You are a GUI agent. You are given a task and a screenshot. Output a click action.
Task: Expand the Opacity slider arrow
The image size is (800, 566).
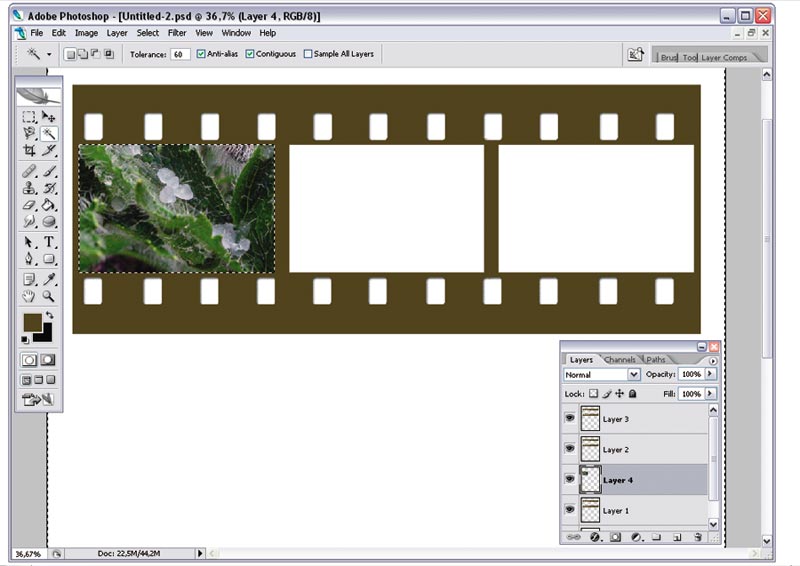[710, 374]
